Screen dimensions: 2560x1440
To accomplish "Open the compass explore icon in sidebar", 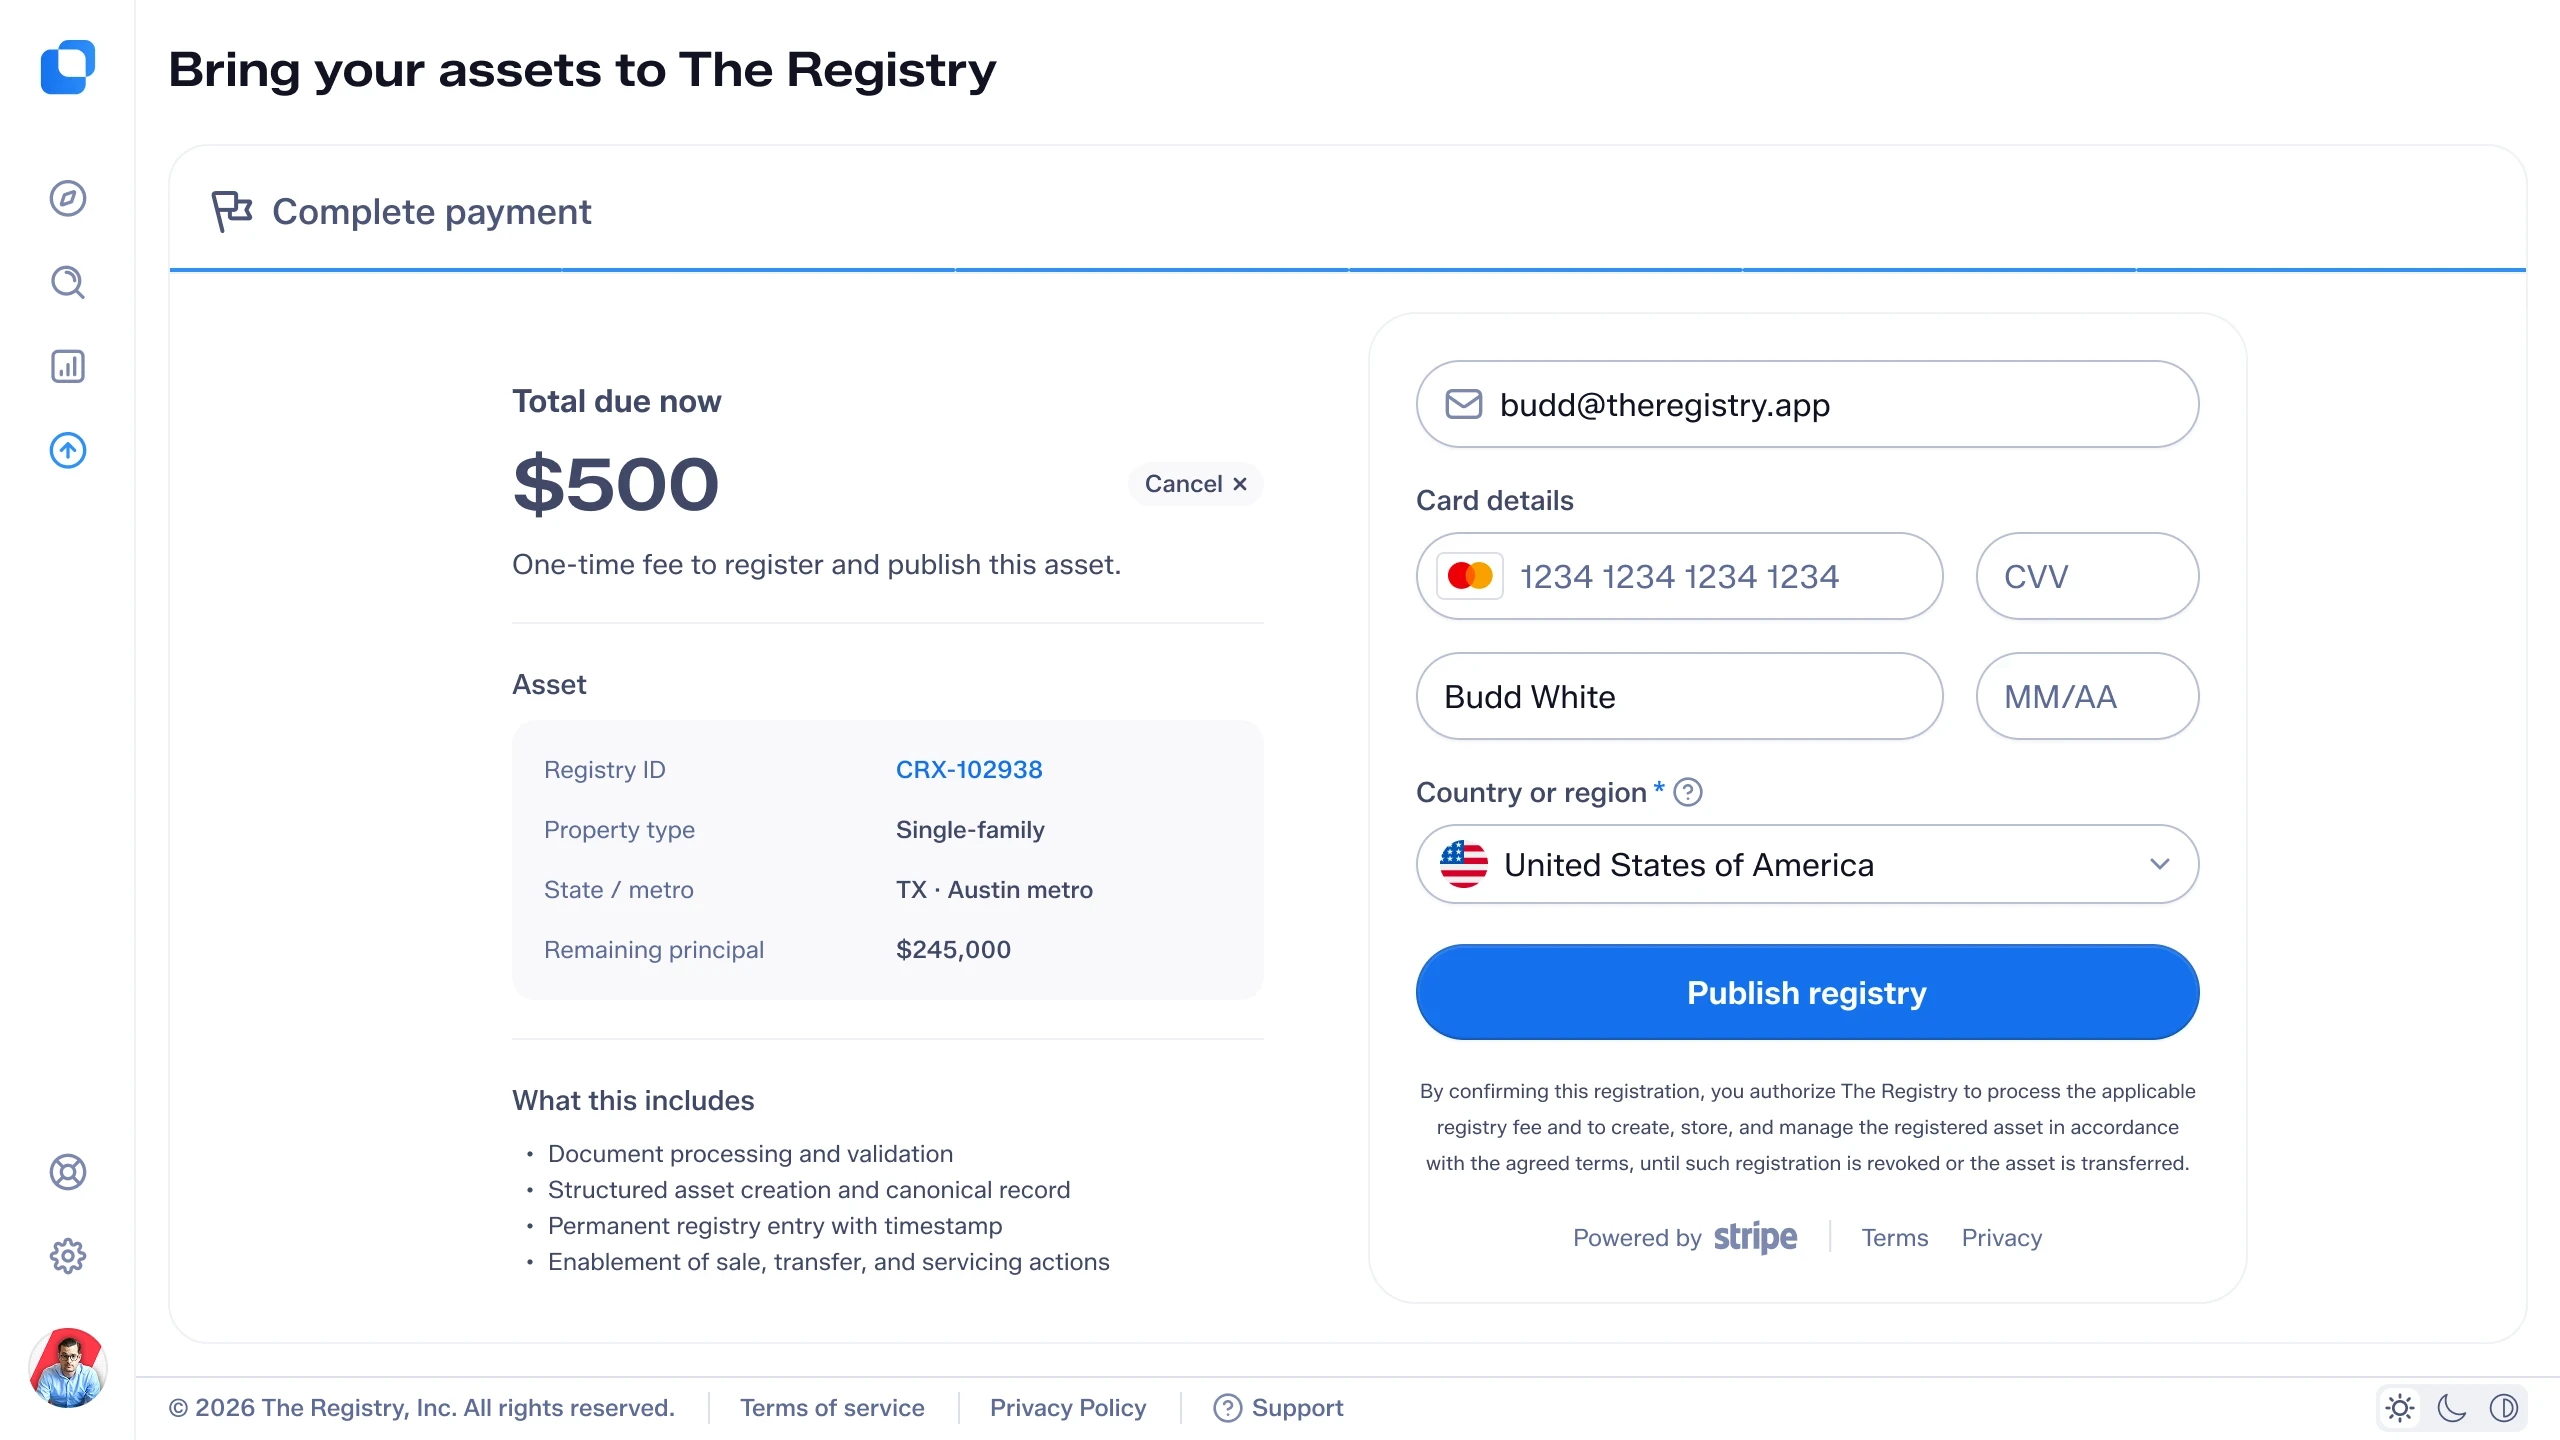I will click(x=68, y=198).
